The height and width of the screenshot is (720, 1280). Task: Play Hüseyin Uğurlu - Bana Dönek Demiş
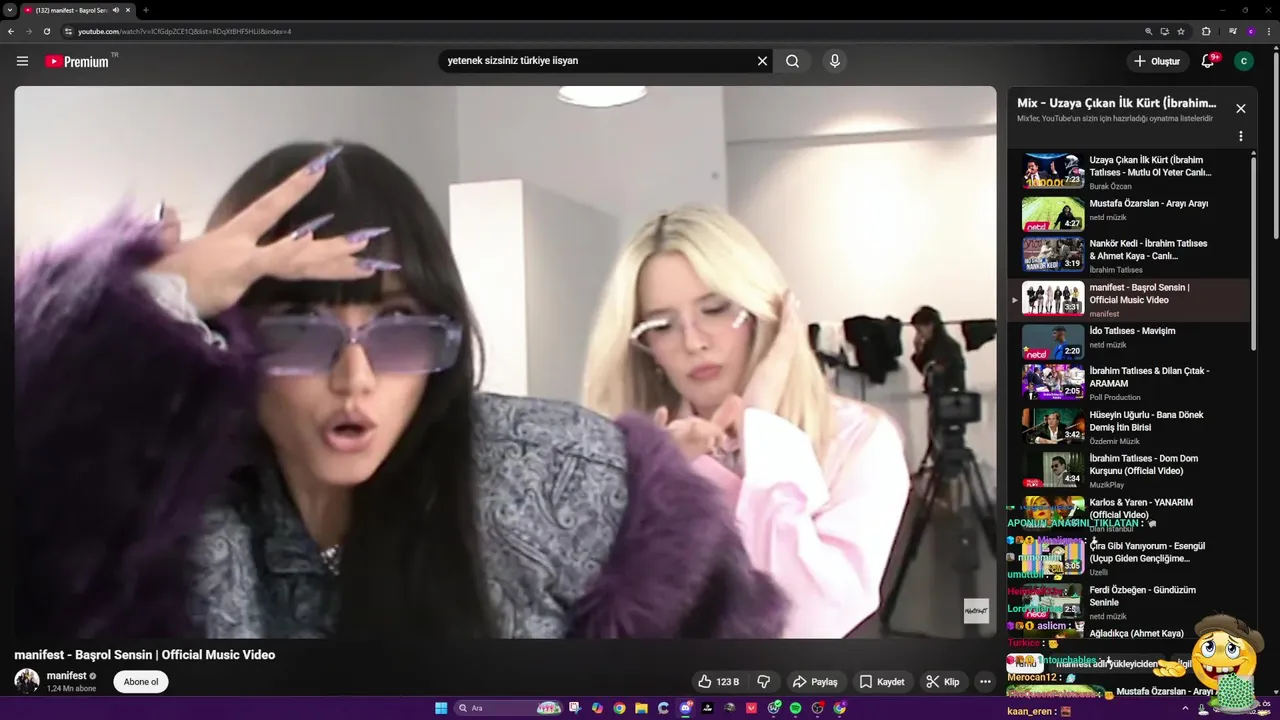(x=1130, y=427)
